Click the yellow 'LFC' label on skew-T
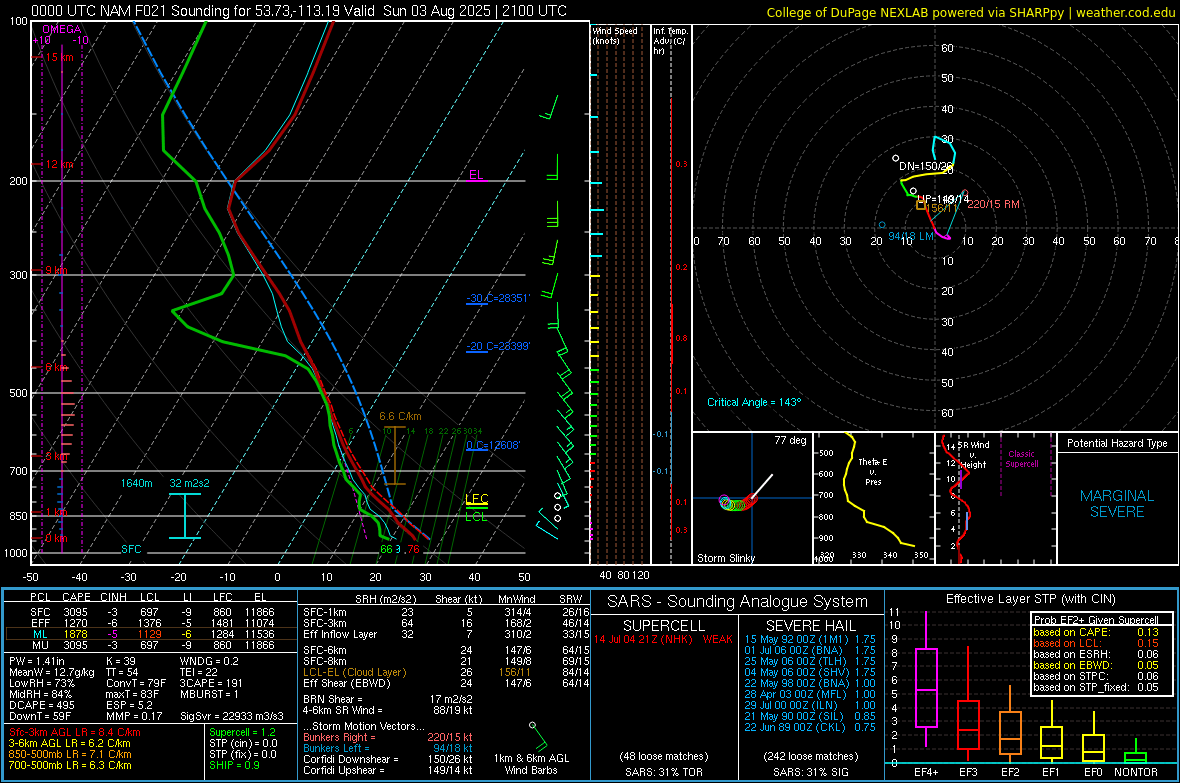 pos(476,498)
